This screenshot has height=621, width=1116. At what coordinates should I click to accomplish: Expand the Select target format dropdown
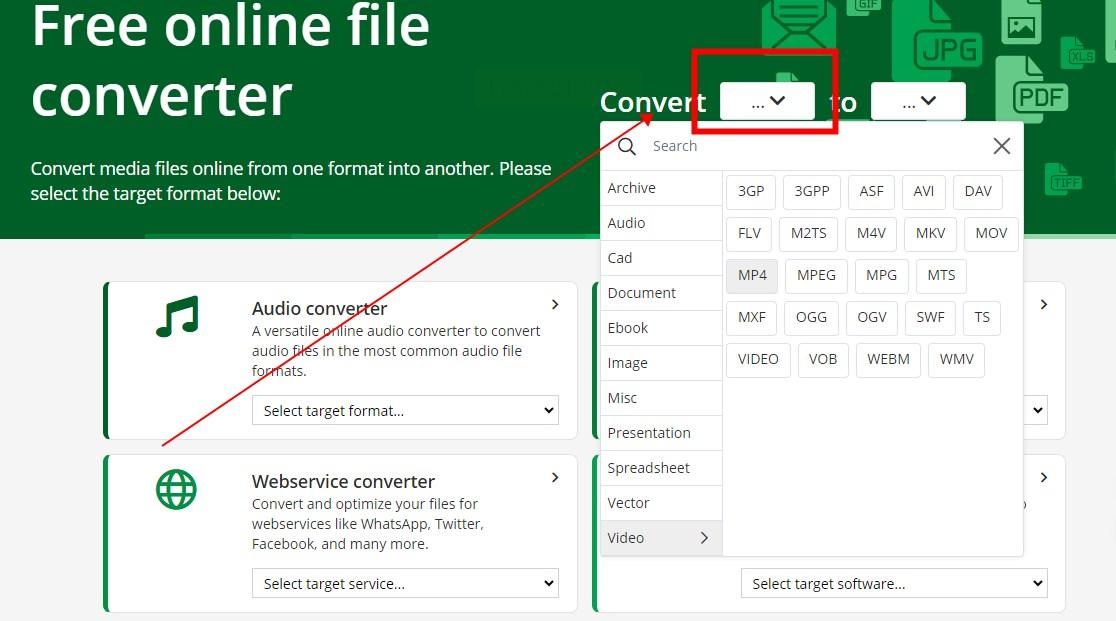coord(405,410)
